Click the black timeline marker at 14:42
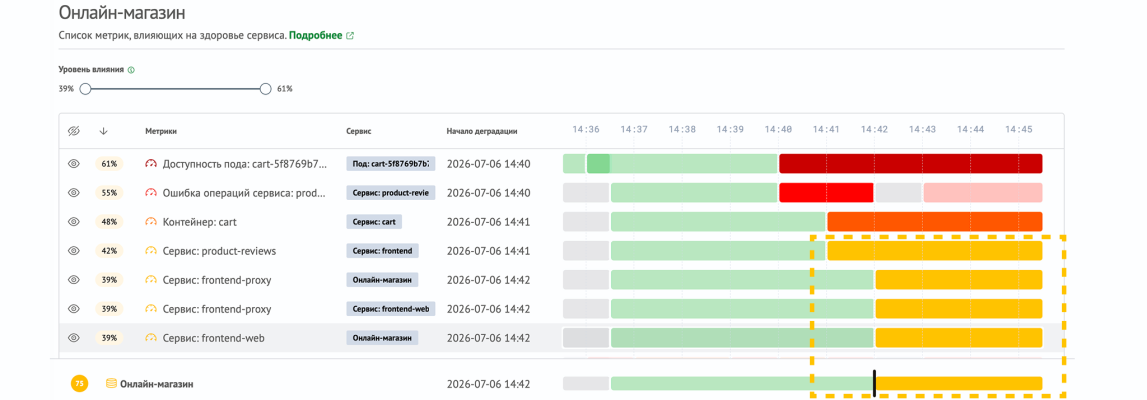1147x400 pixels. pos(873,383)
